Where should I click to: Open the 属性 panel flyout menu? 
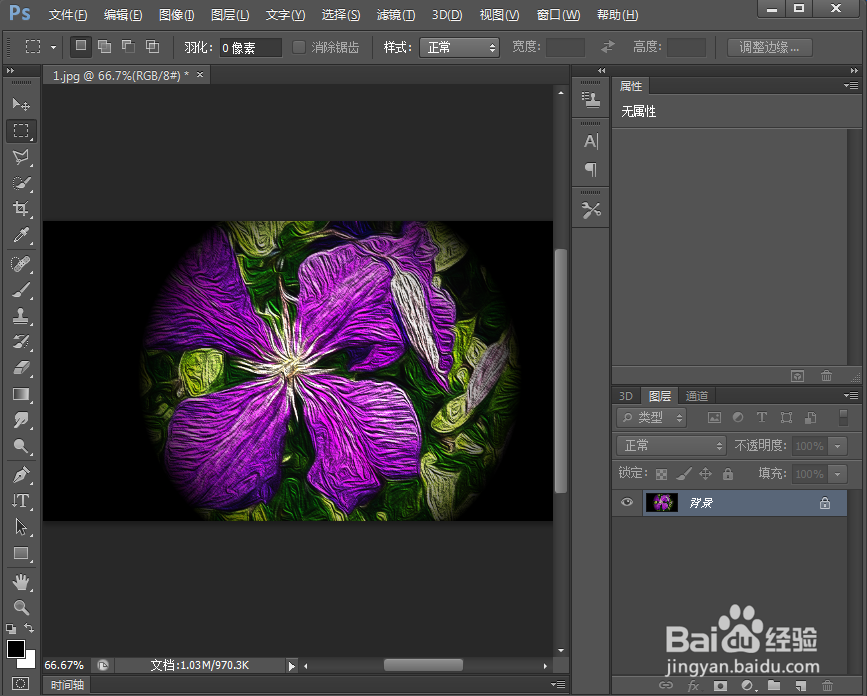[x=851, y=86]
